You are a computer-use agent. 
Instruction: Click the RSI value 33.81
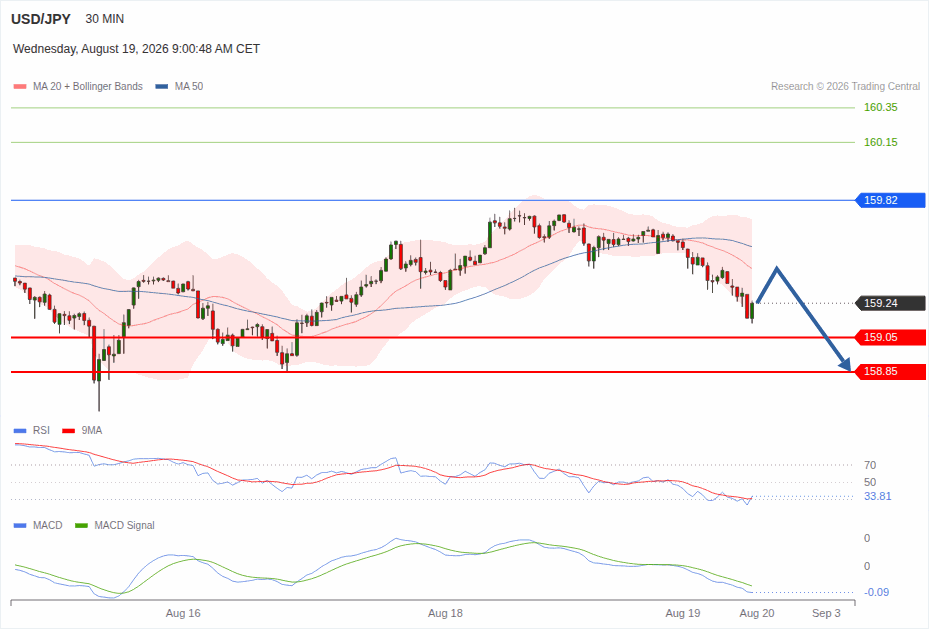(877, 496)
